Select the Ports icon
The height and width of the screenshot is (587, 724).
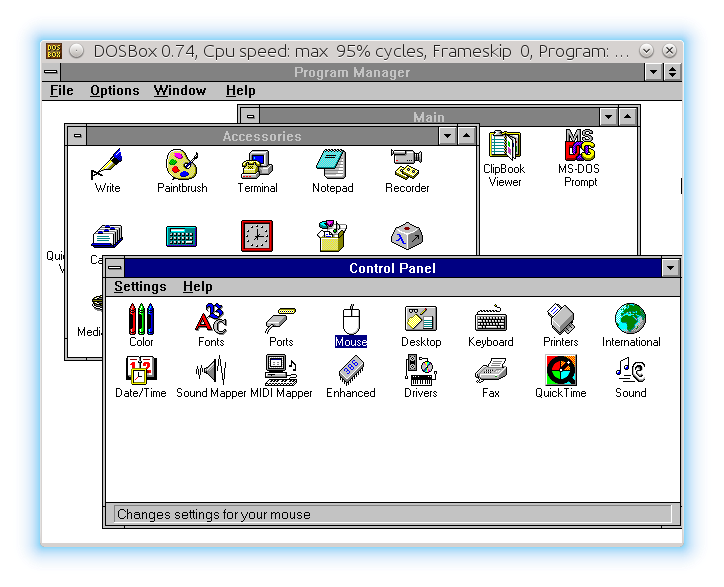click(x=281, y=325)
